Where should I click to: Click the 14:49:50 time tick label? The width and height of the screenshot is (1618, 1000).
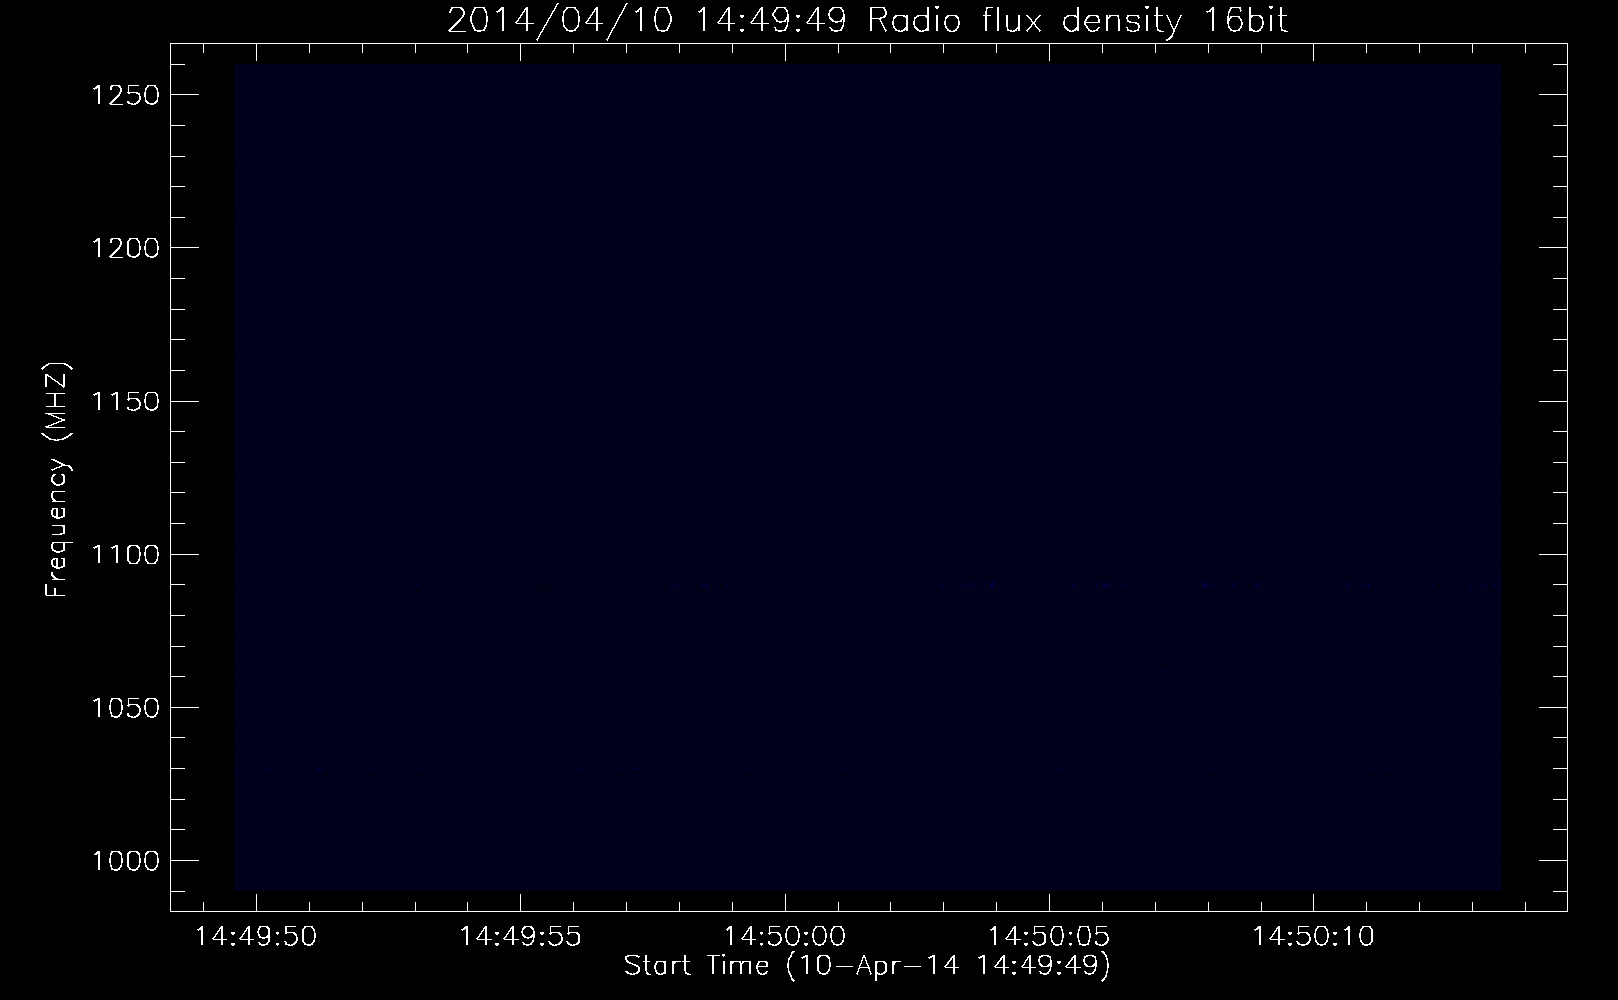tap(256, 937)
